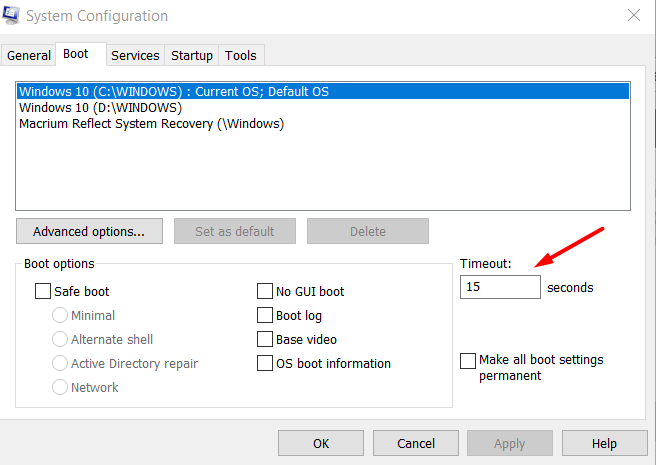Check Make all boot settings permanent

[468, 361]
